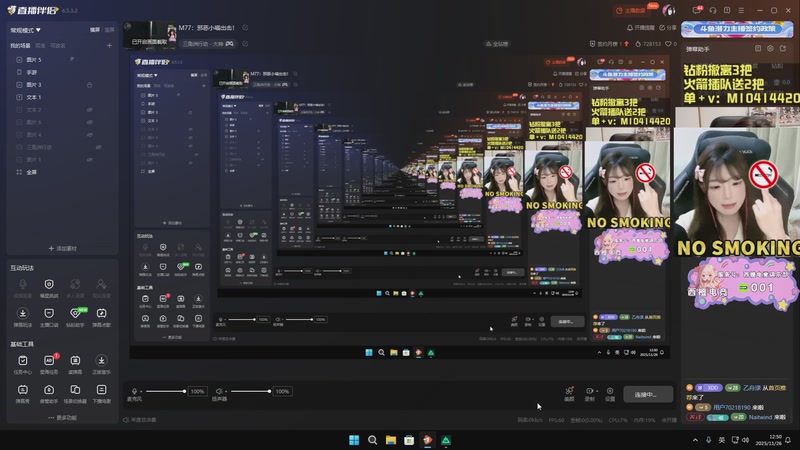Show hidden source 图片 1
This screenshot has width=800, height=450.
(90, 160)
